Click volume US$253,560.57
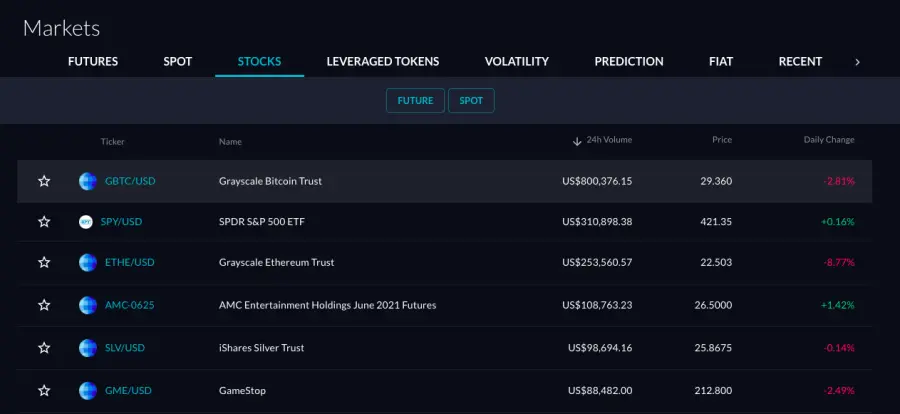This screenshot has width=900, height=414. pyautogui.click(x=598, y=262)
